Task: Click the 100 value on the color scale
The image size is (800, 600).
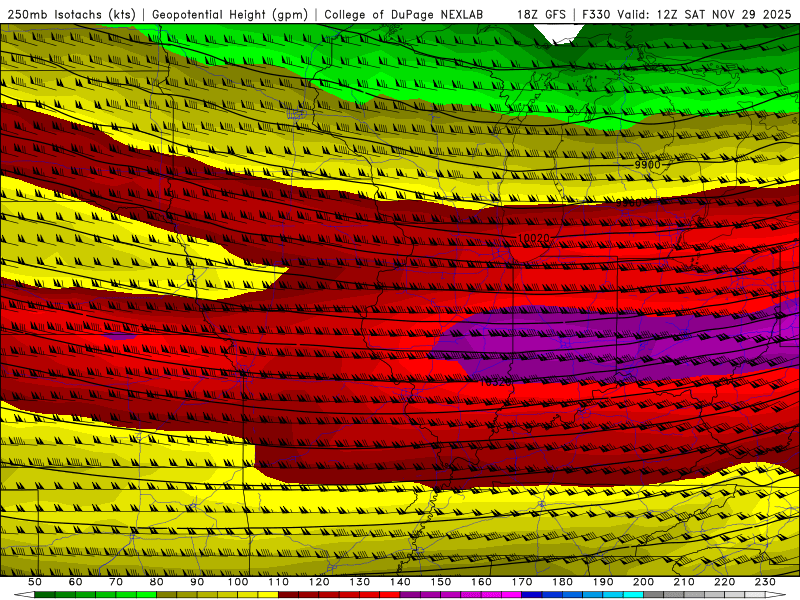Action: coord(238,582)
